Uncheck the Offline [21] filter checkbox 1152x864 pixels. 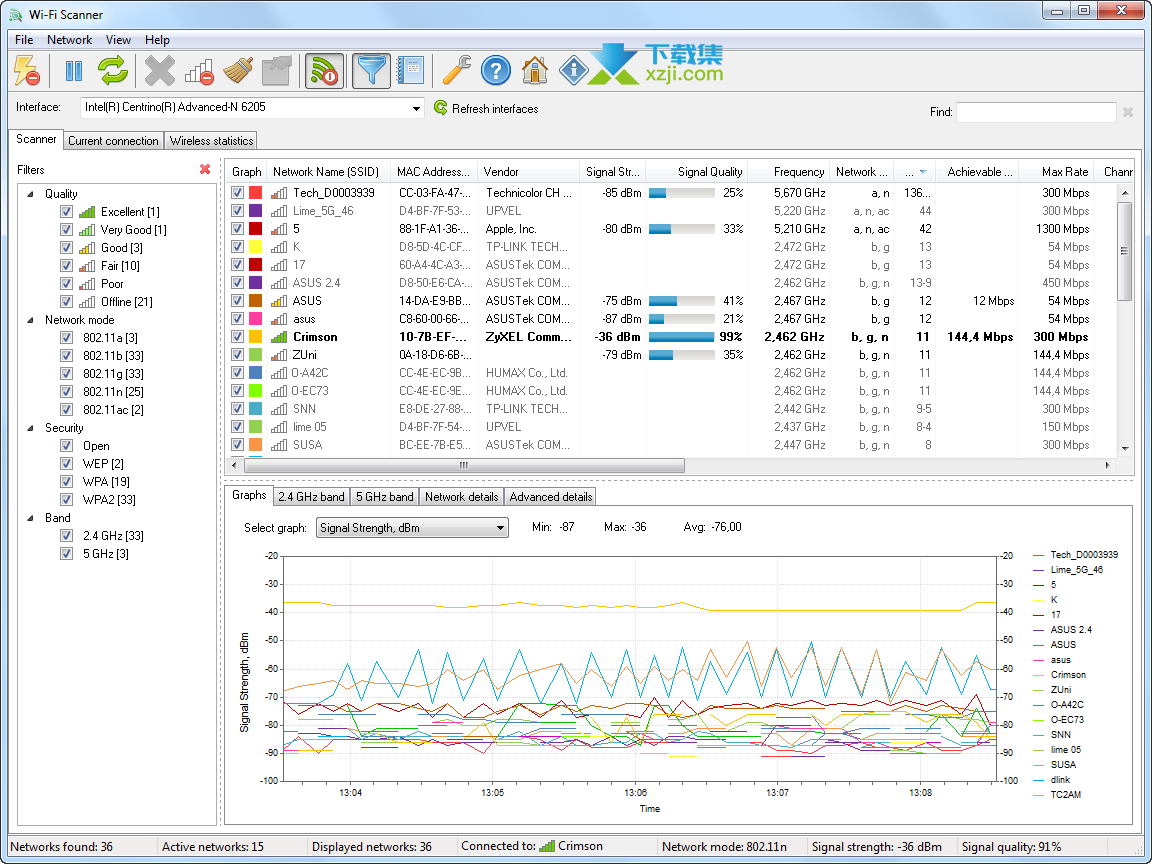click(x=66, y=302)
